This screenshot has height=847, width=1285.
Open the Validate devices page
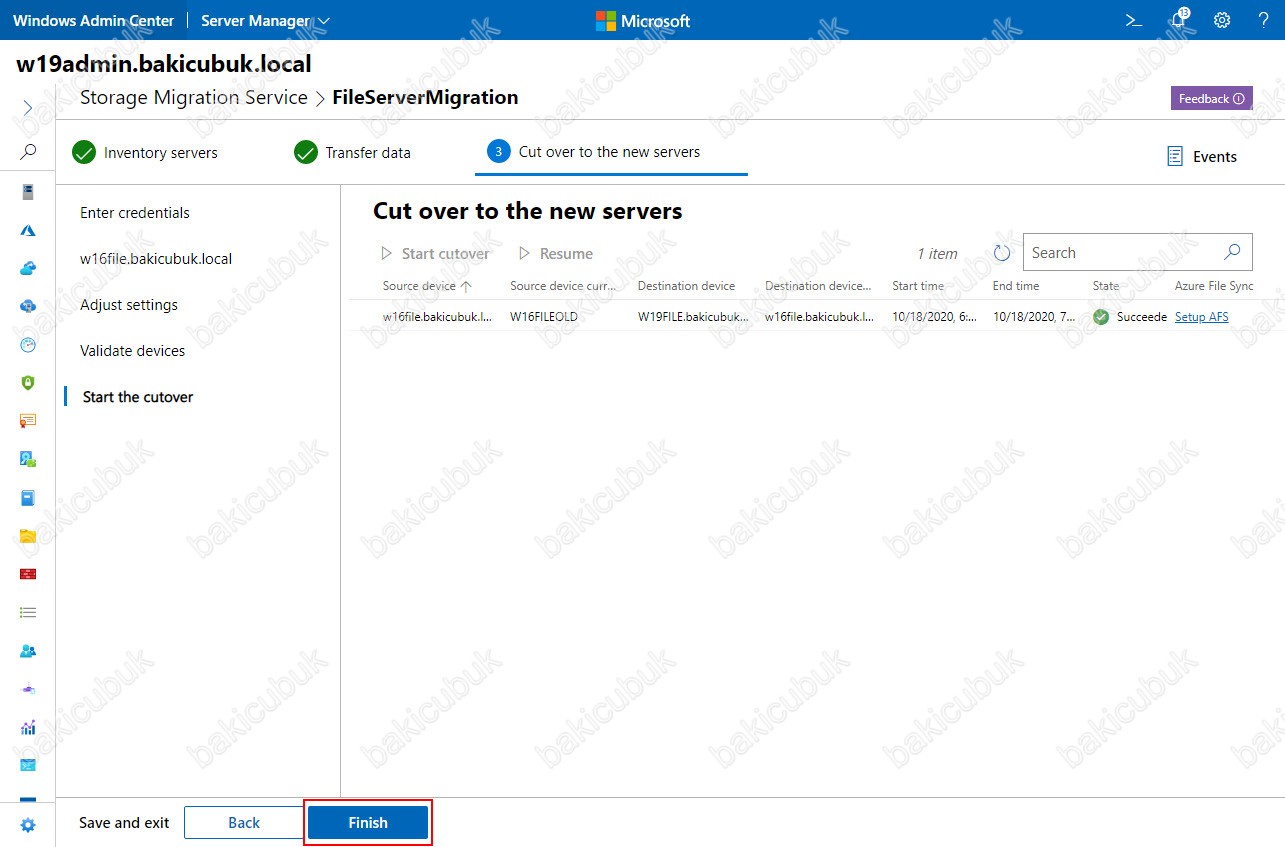pos(133,351)
